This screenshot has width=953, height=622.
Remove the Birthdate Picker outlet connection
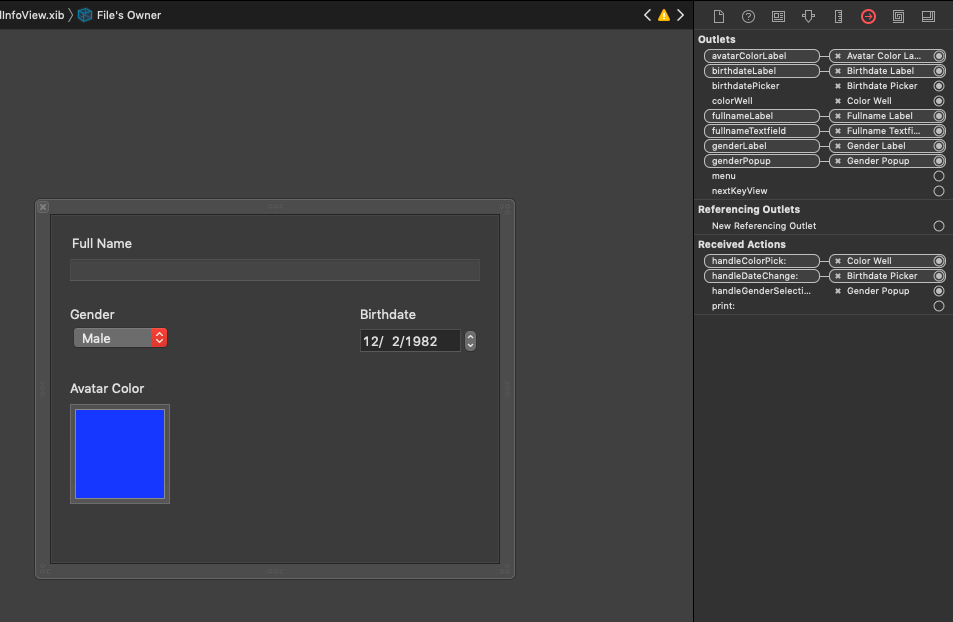tap(838, 86)
